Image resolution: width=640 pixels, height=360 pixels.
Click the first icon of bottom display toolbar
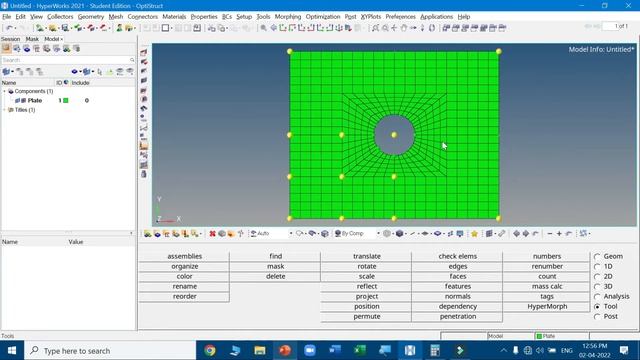pyautogui.click(x=147, y=233)
